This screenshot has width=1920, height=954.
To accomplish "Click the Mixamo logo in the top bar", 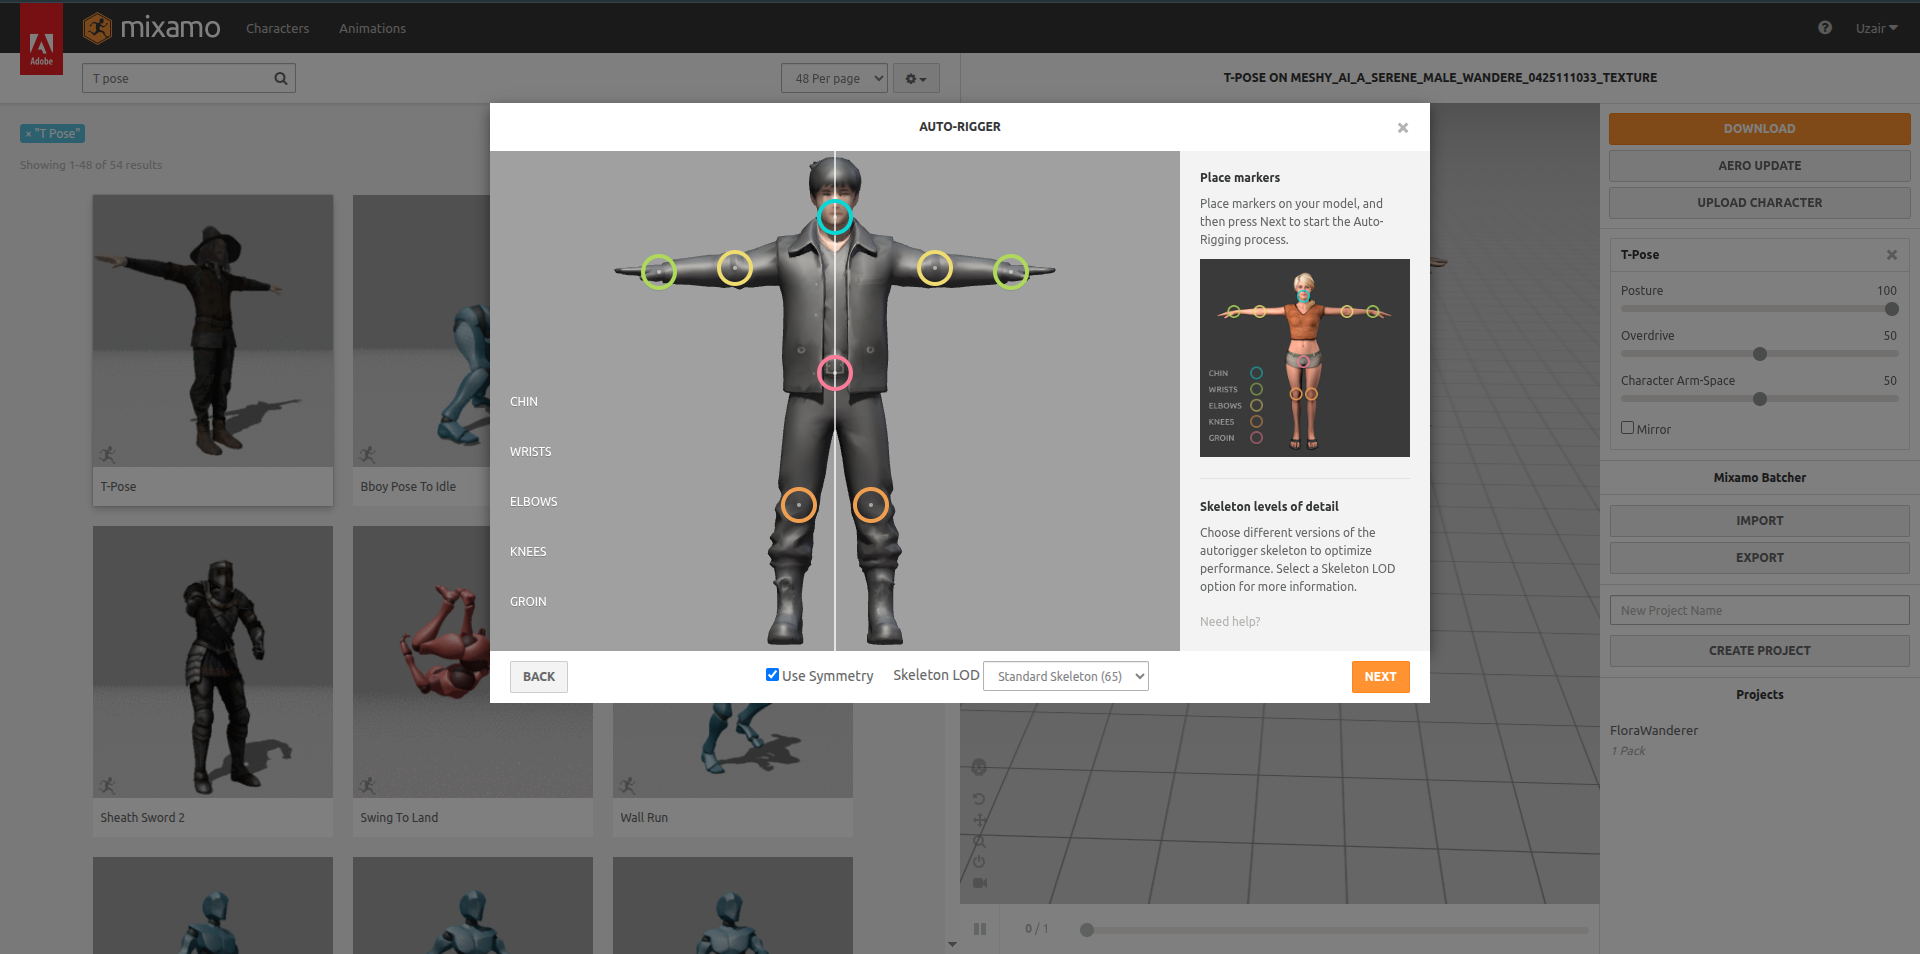I will tap(151, 28).
